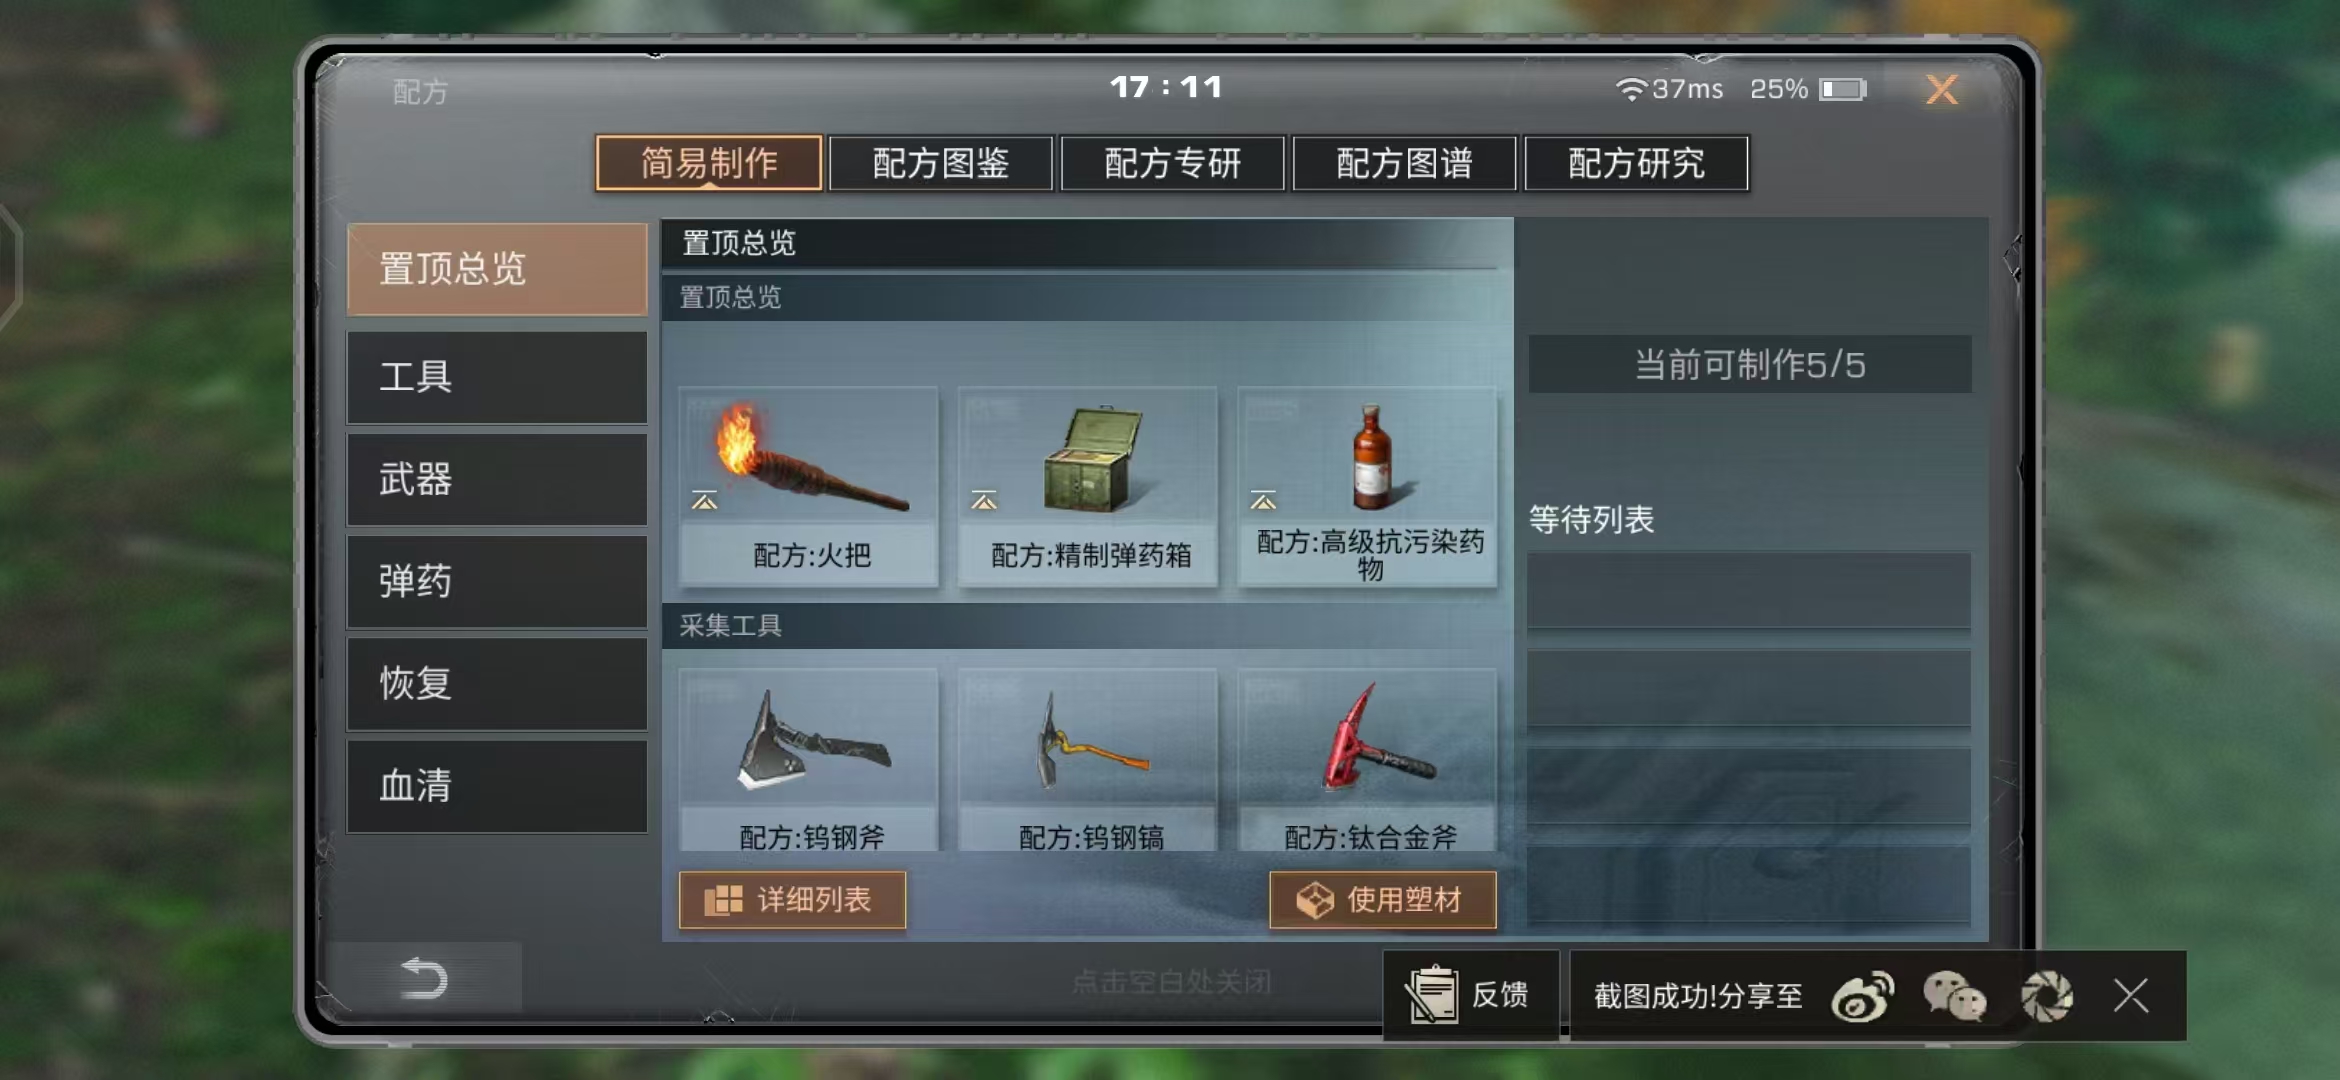Choose the 钨钢斧 axe recipe

coord(809,762)
